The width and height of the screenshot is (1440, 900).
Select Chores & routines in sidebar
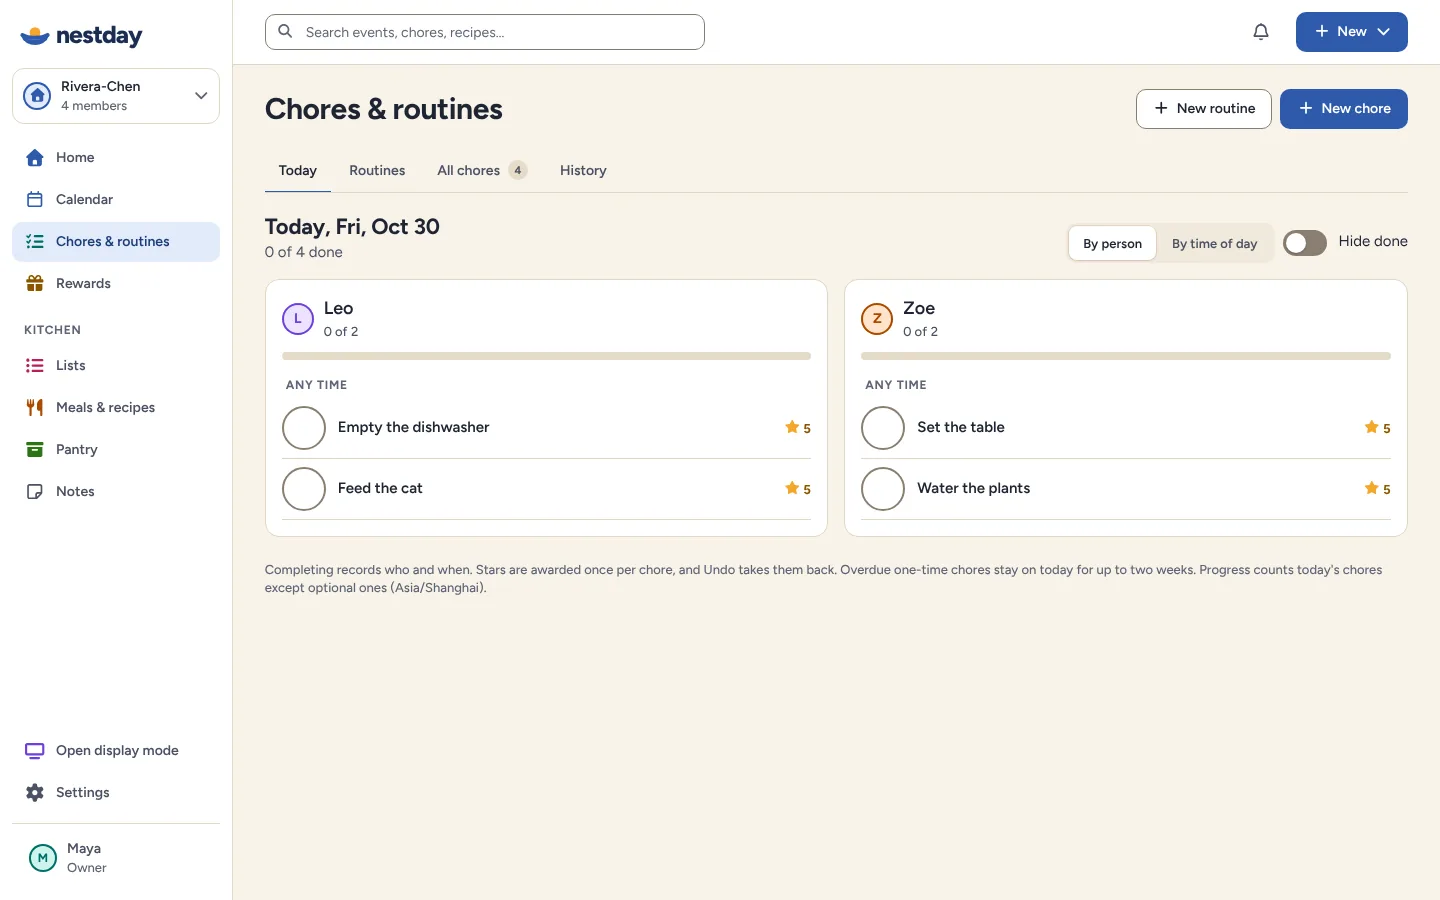(116, 241)
